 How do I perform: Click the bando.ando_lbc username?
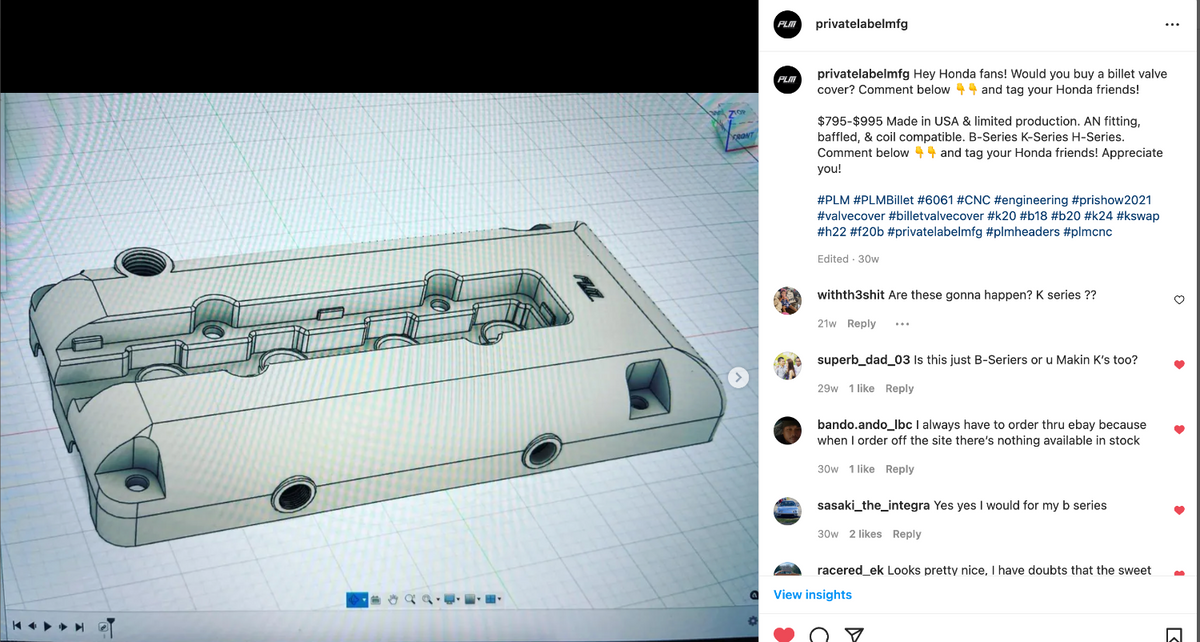[864, 425]
